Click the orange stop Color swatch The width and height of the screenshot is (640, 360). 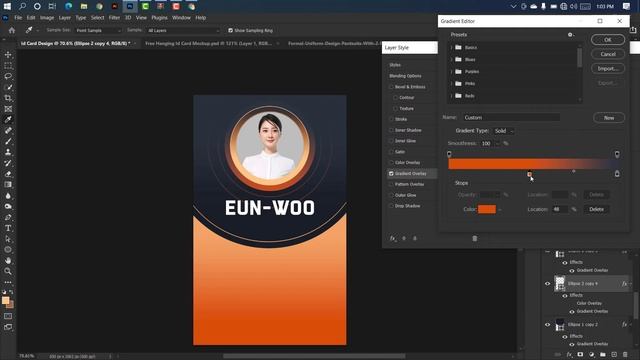487,209
